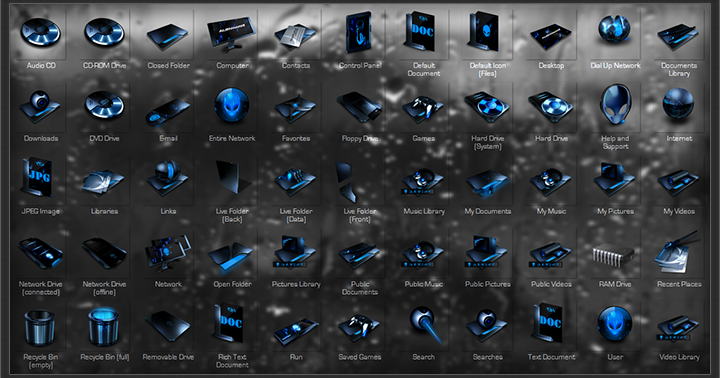Click the Search icon
Screen dimensions: 720x378
(426, 324)
